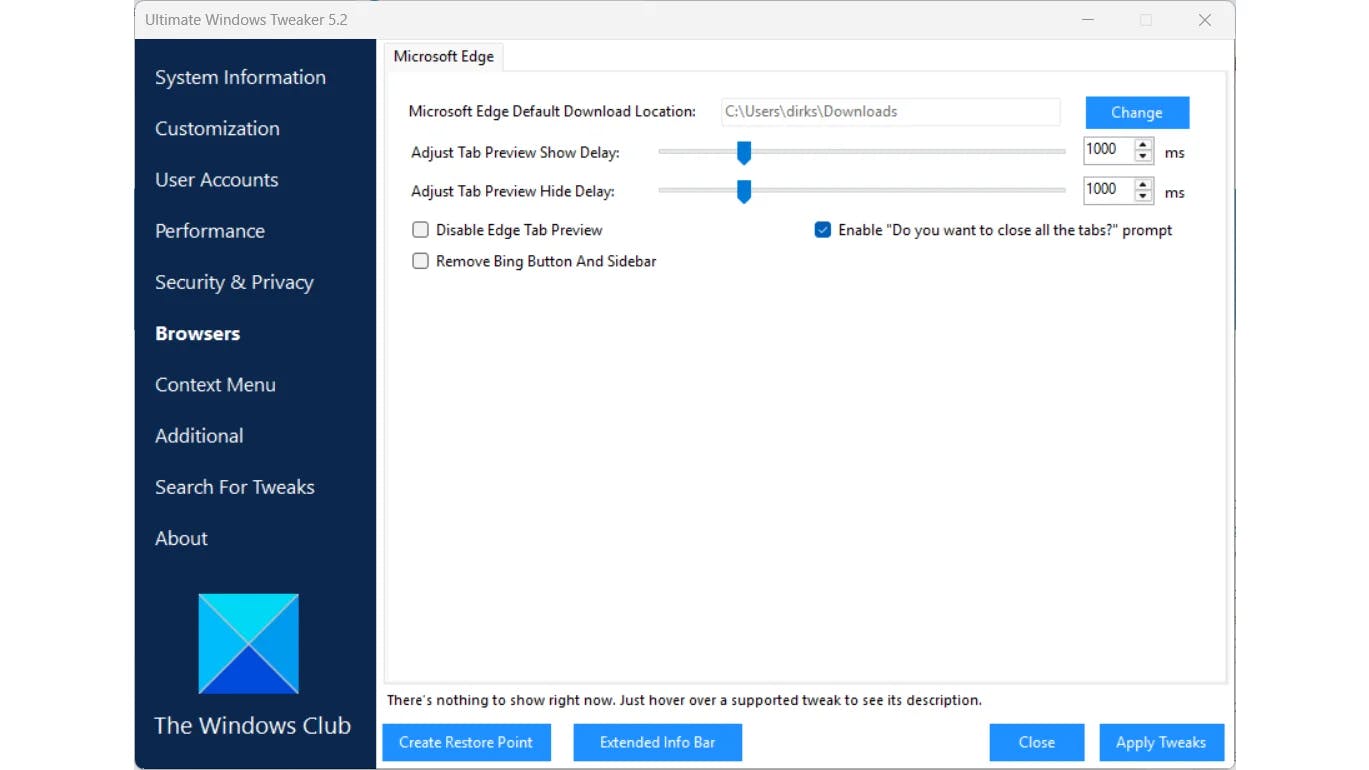Click the Close button at bottom

[1037, 742]
